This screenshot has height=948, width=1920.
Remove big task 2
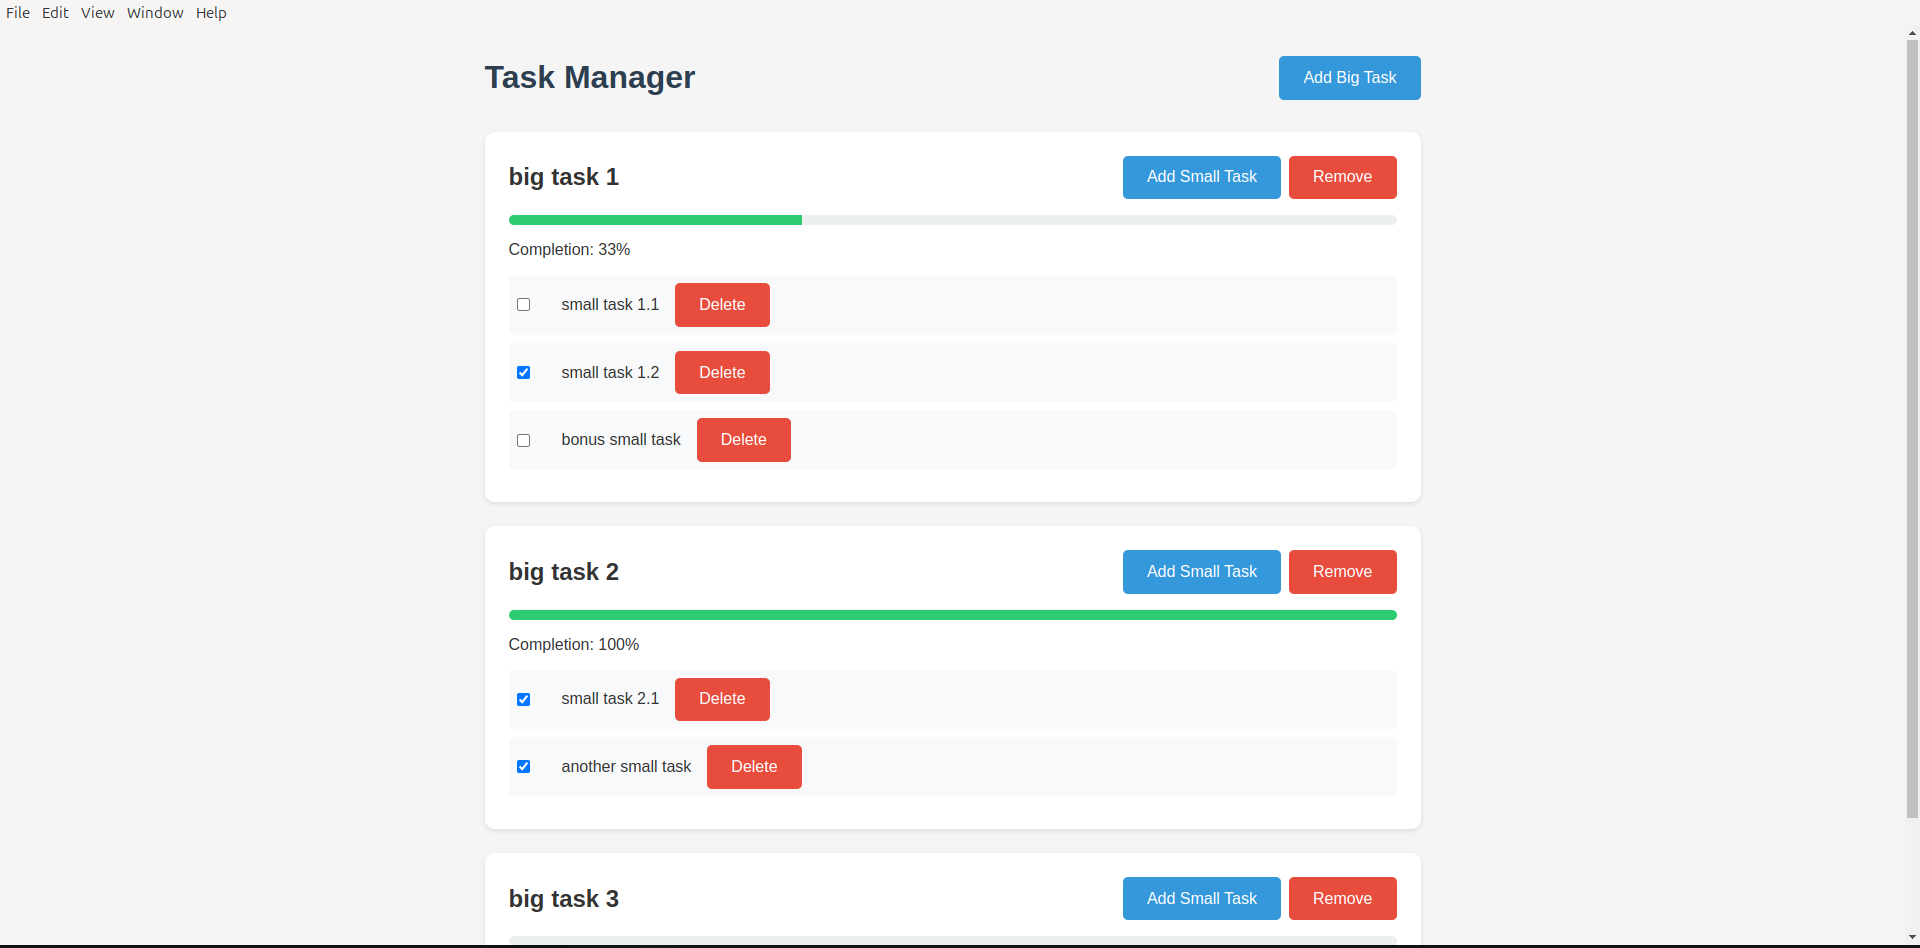[x=1342, y=571]
